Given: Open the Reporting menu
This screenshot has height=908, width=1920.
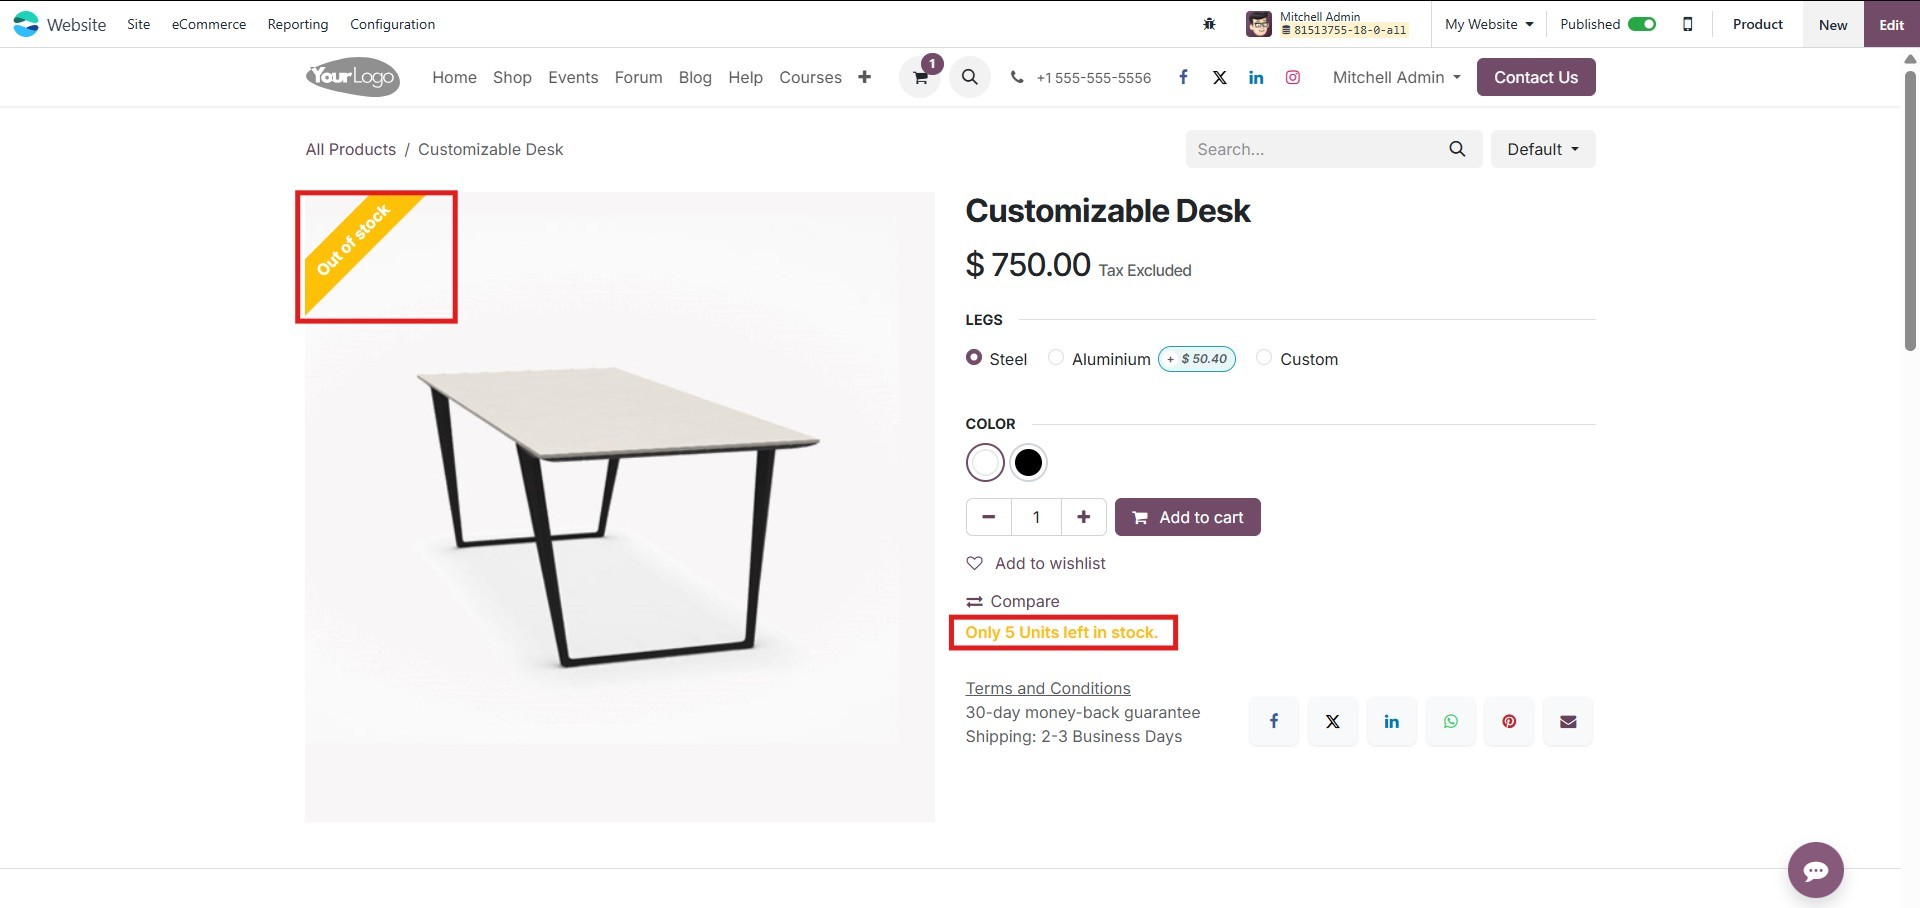Looking at the screenshot, I should (298, 24).
